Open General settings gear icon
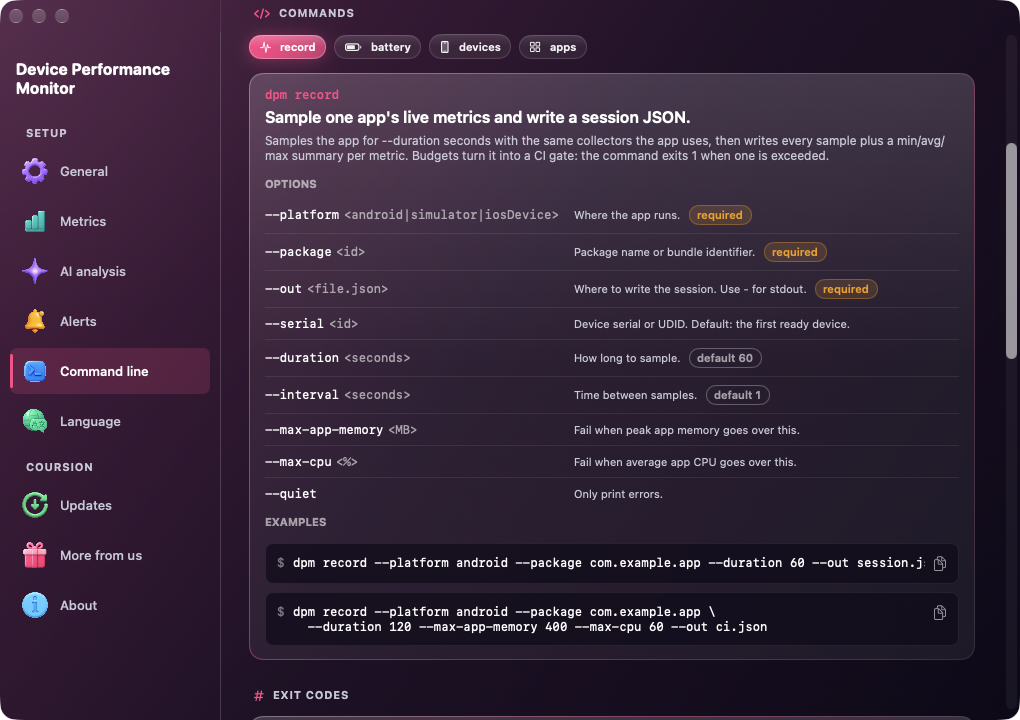Screen dimensions: 1020x720 (35, 171)
